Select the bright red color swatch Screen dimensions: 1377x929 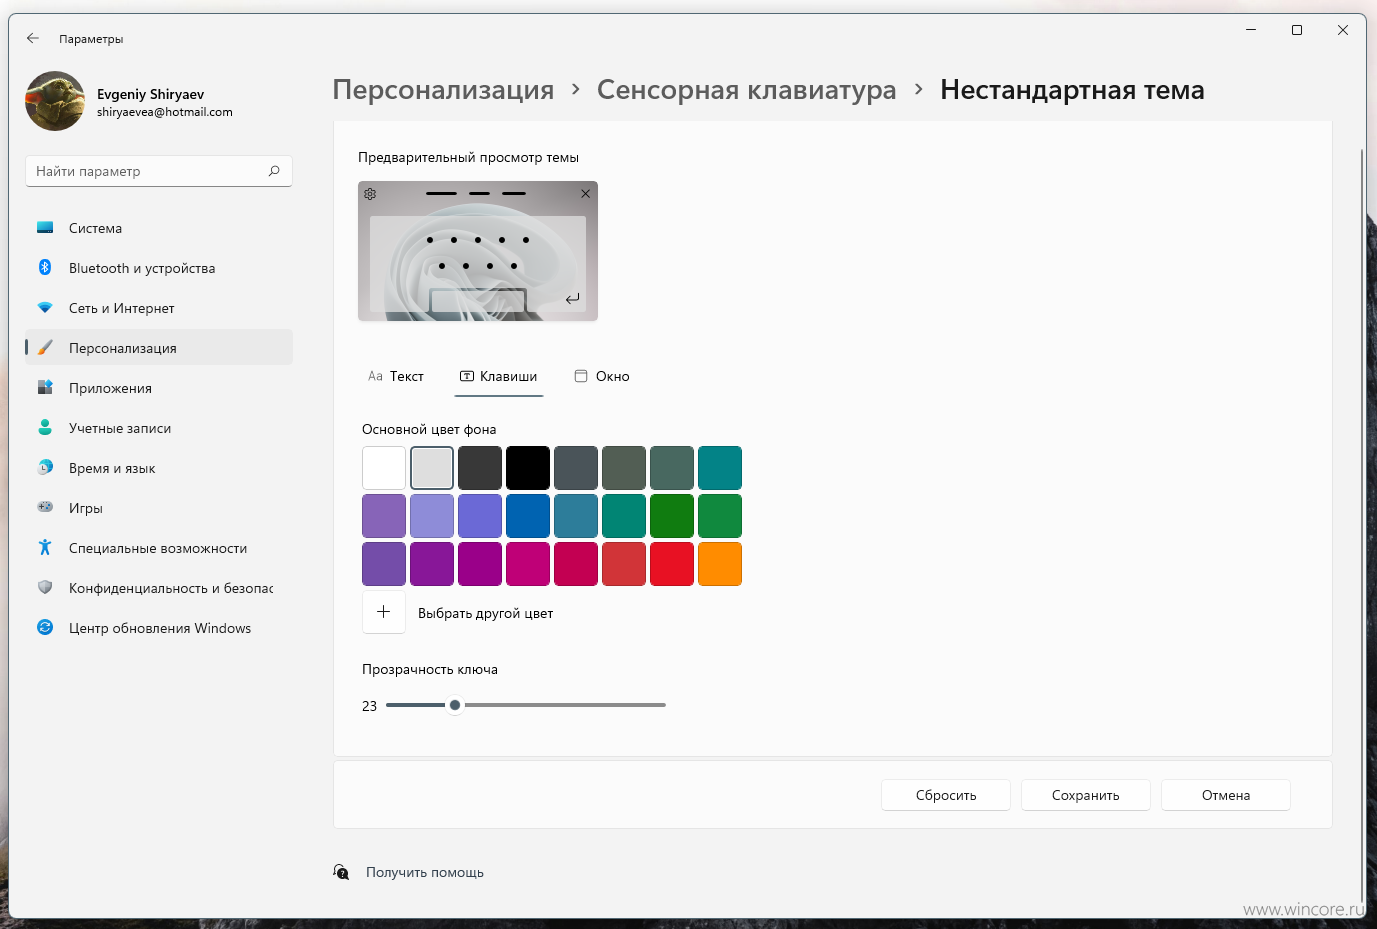672,564
